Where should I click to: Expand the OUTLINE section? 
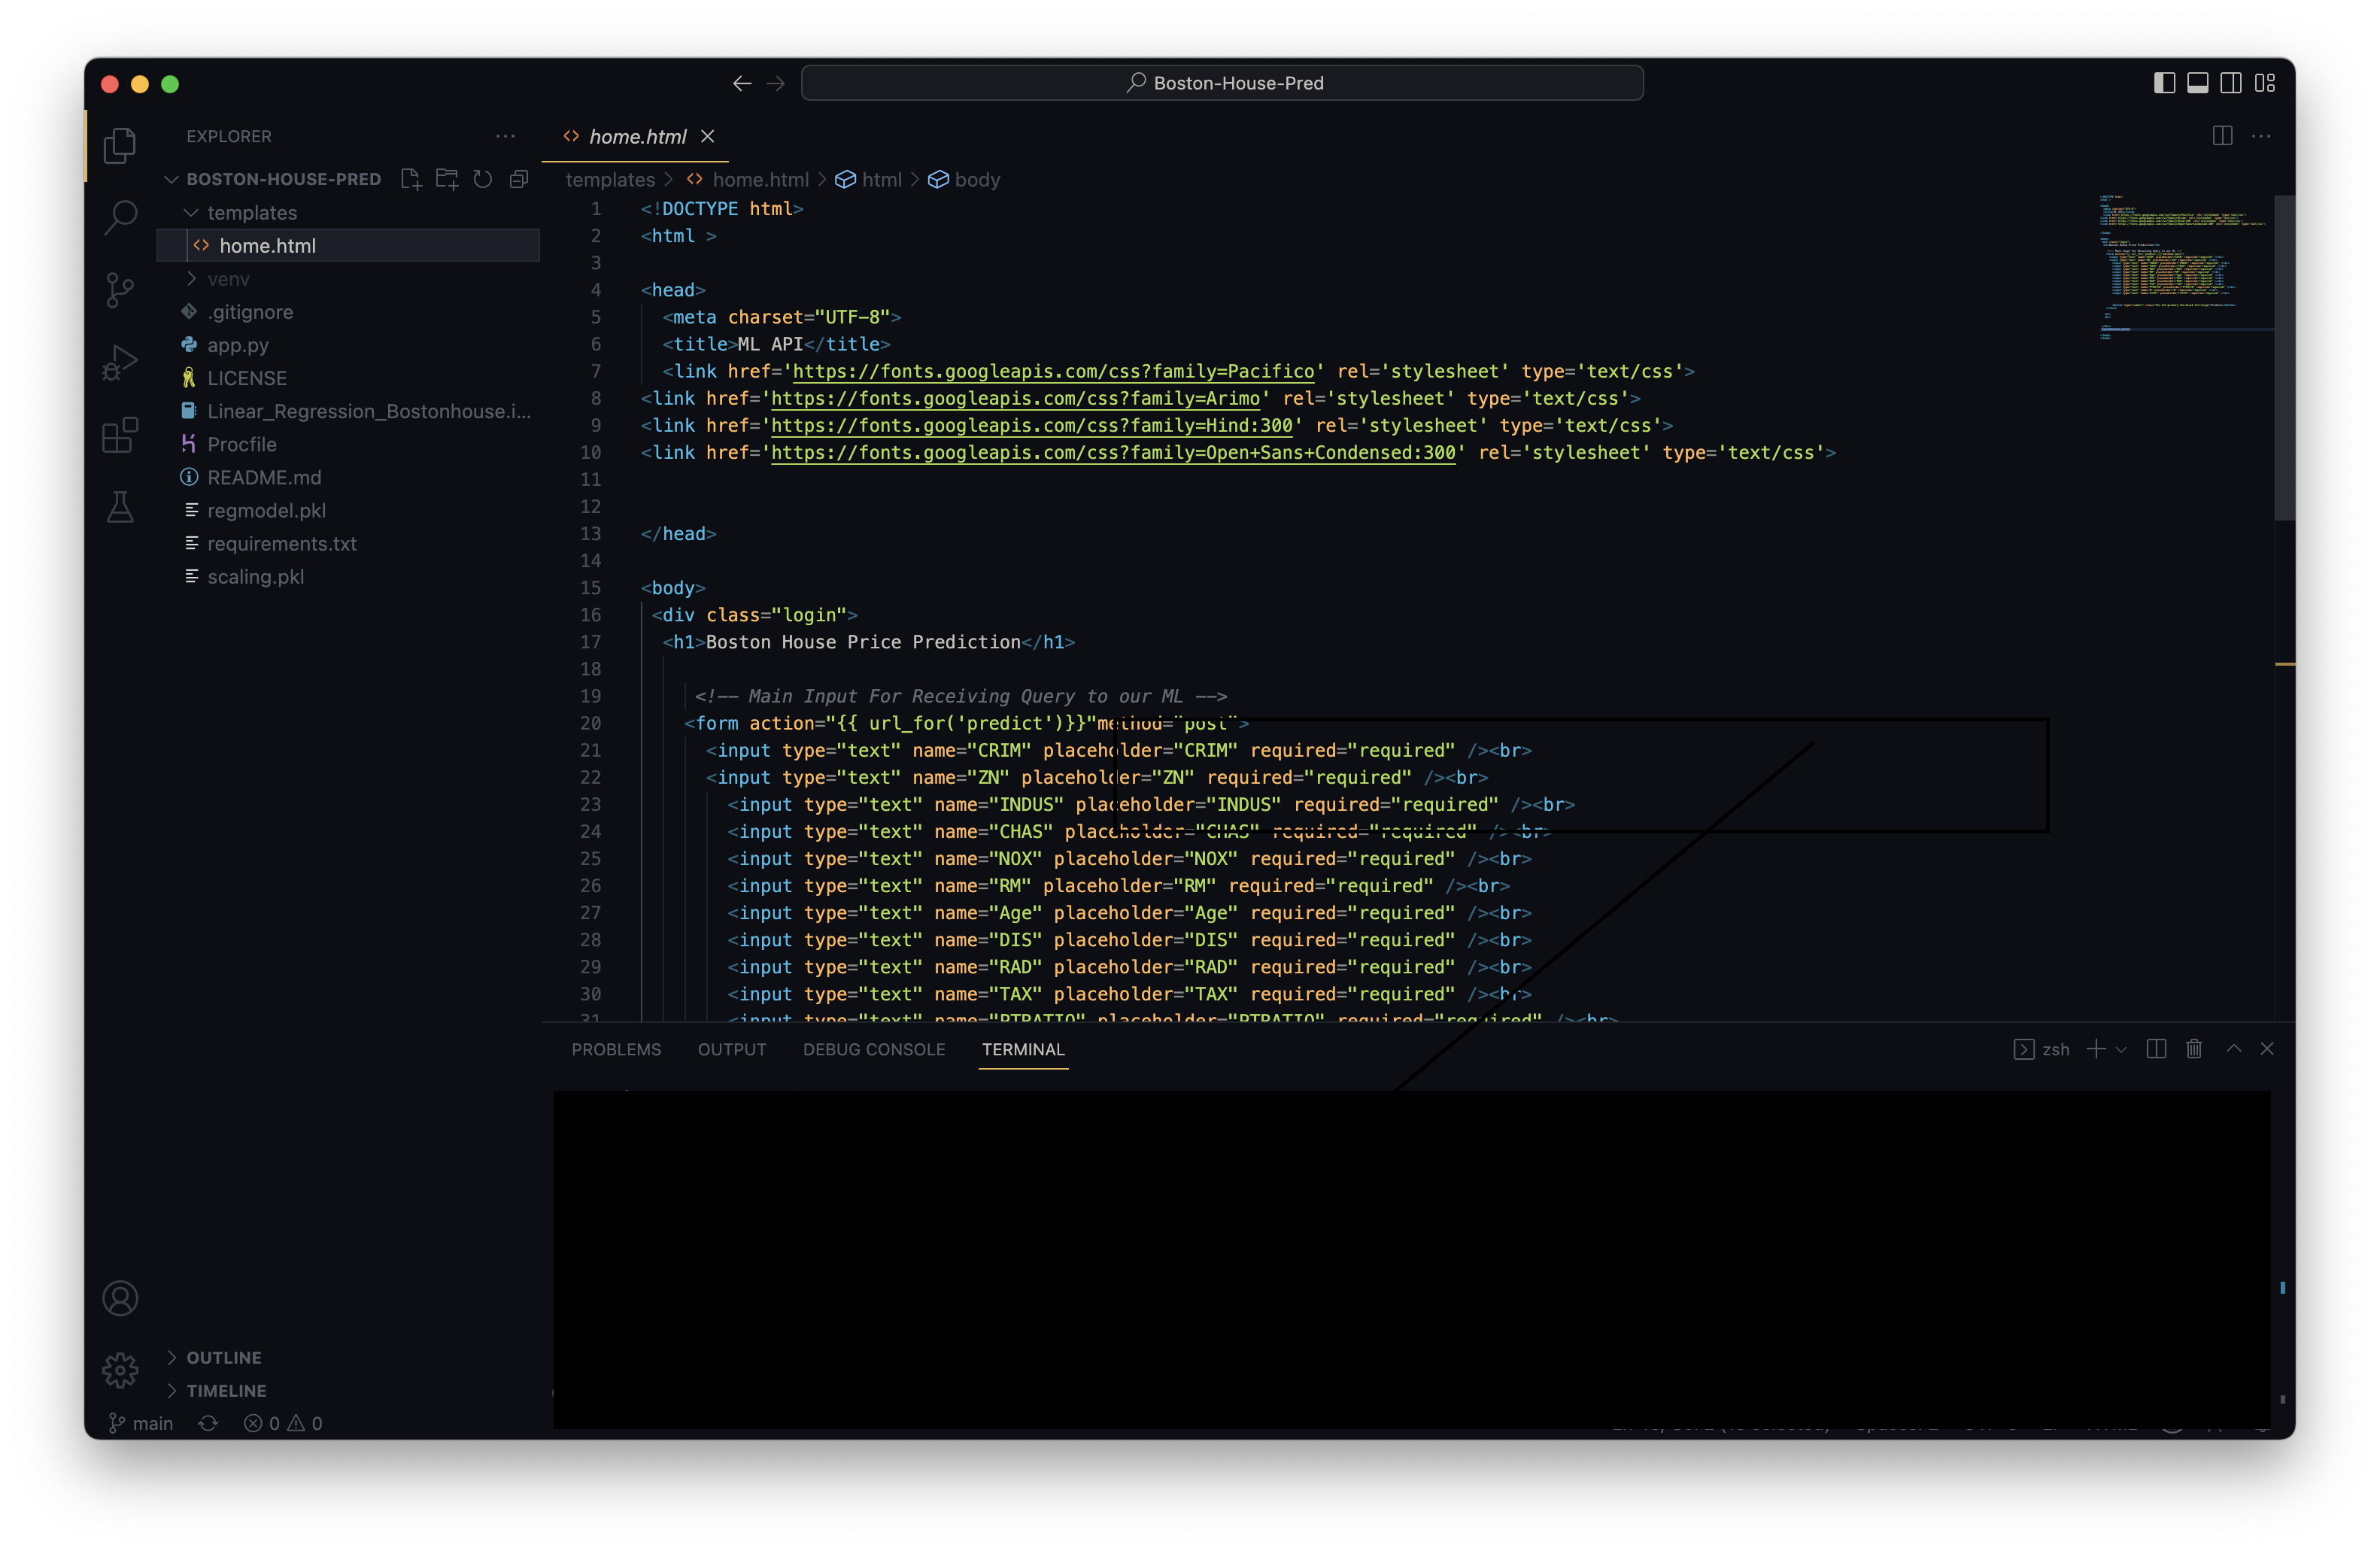(x=224, y=1357)
